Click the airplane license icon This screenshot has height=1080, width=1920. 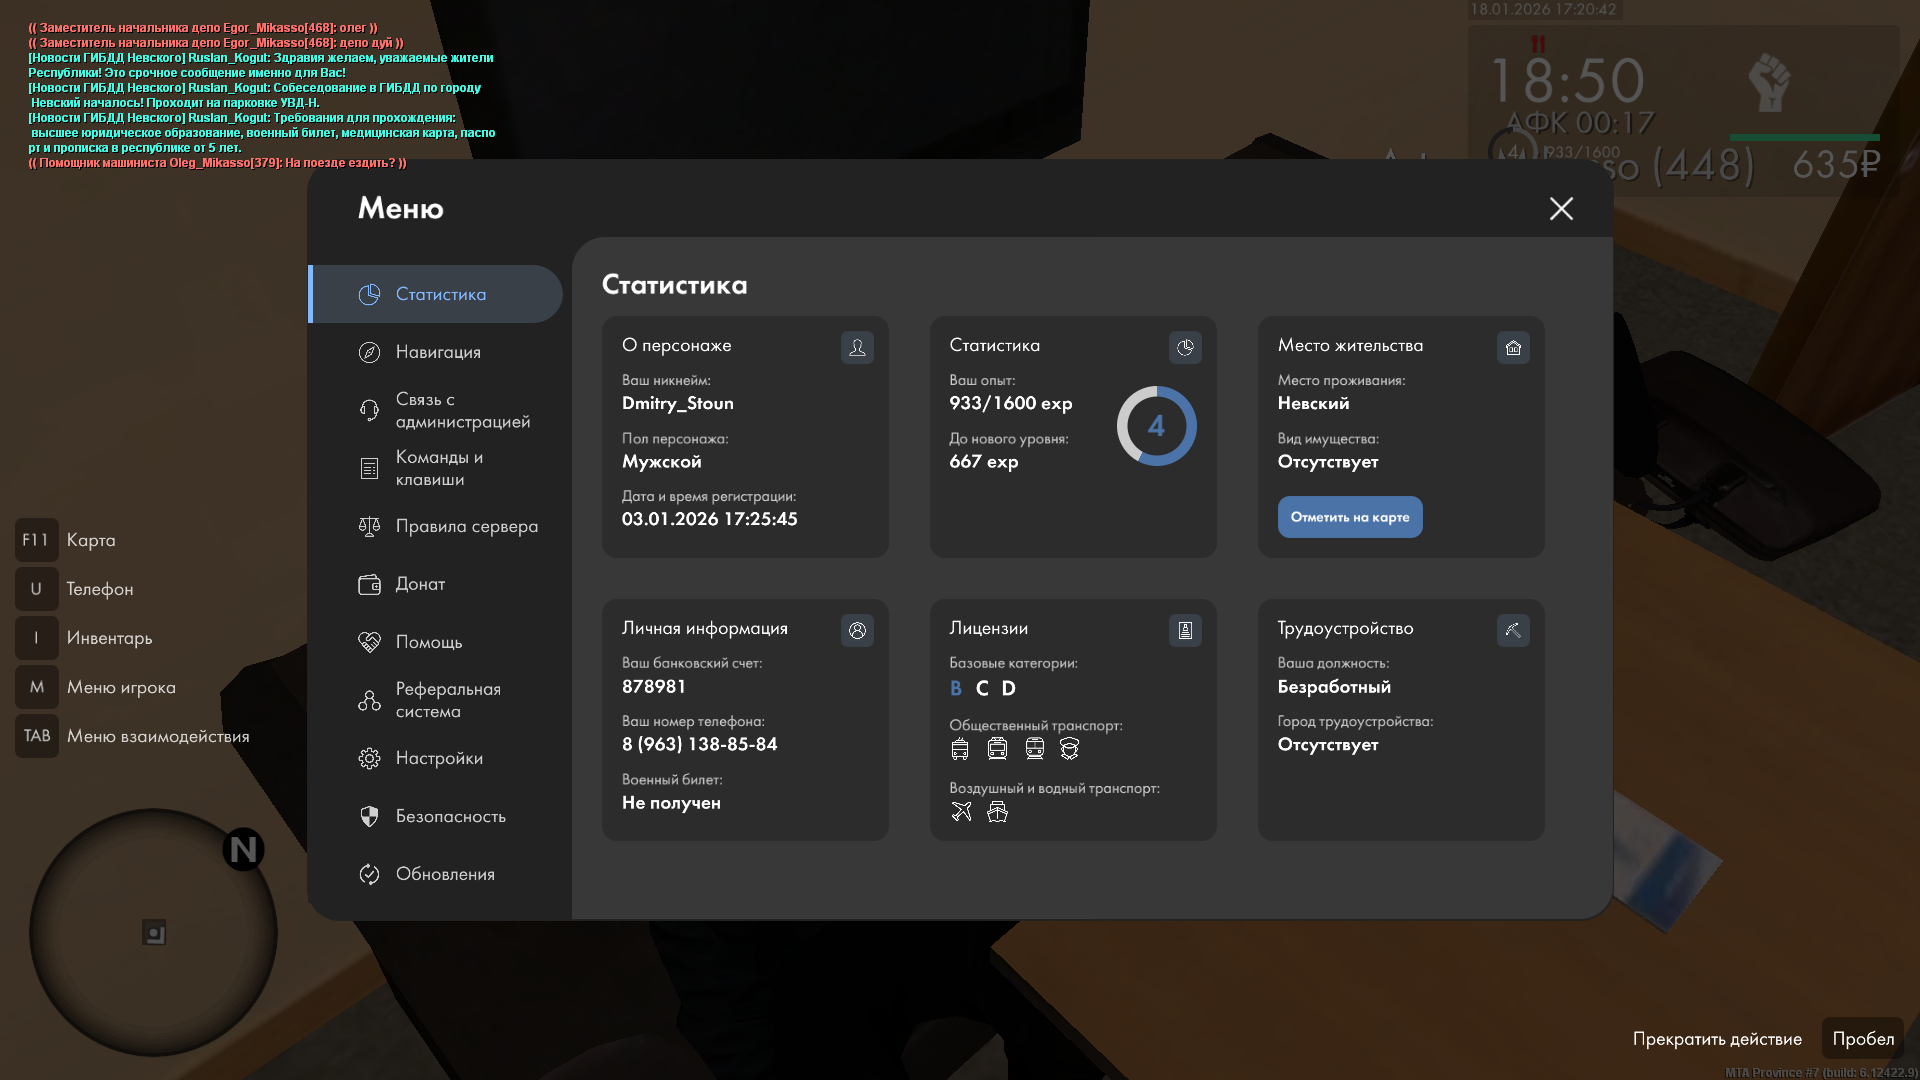coord(961,812)
